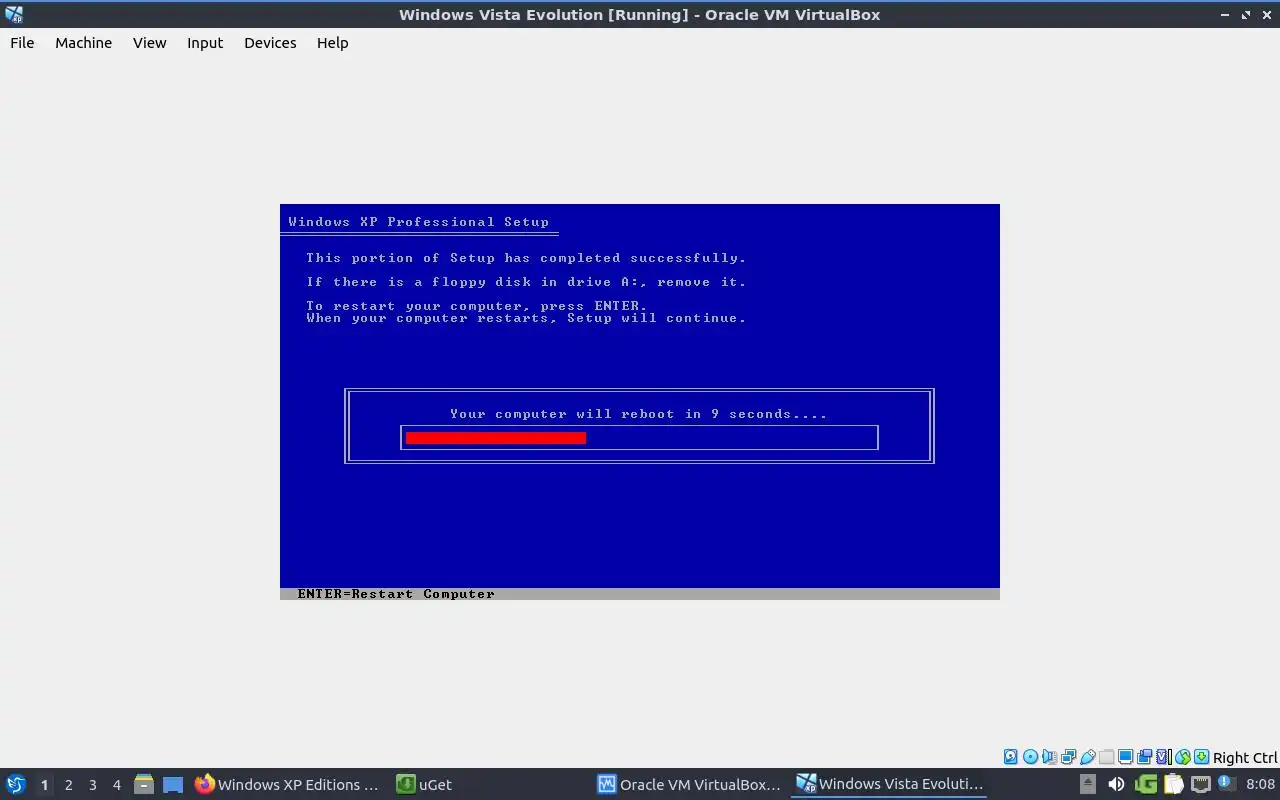Click the hard disk activity indicator

click(1011, 757)
